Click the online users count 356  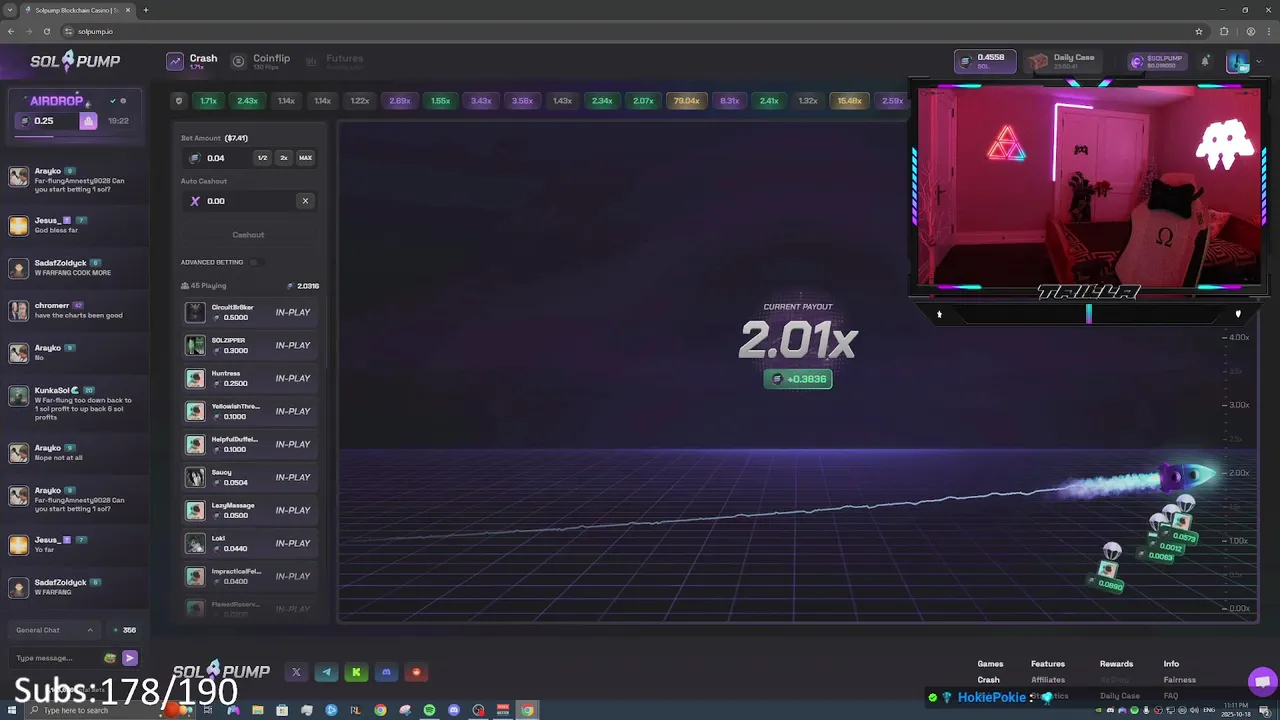pyautogui.click(x=125, y=630)
